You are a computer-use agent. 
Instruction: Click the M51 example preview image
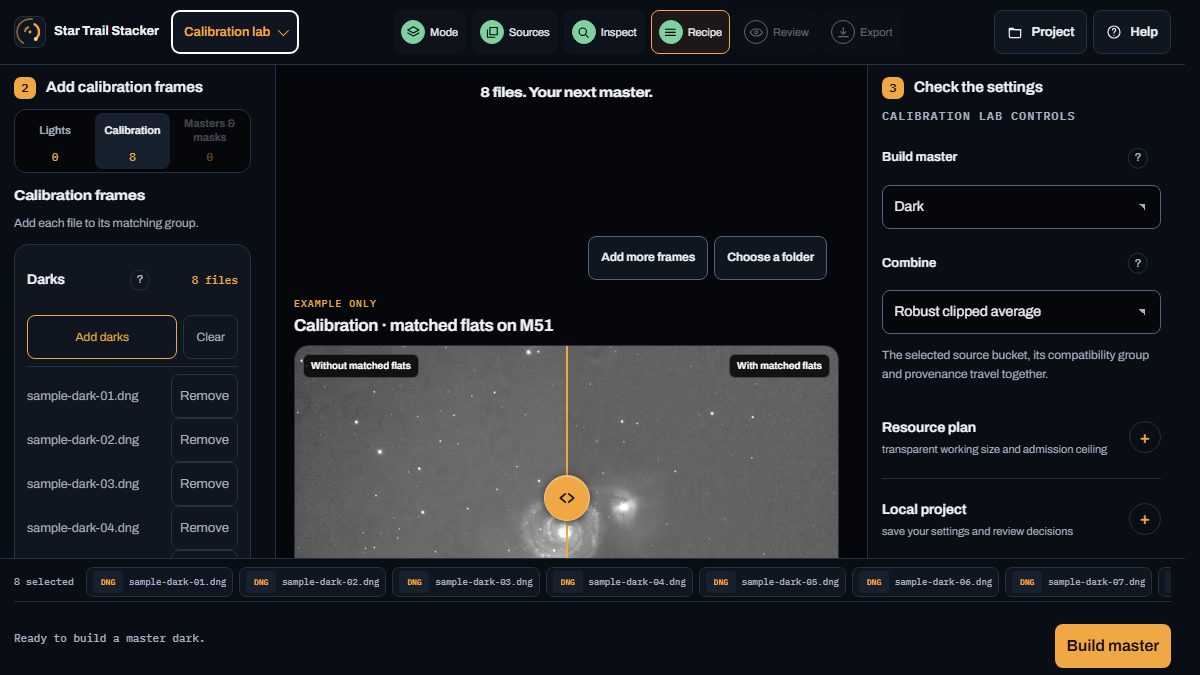(x=566, y=452)
